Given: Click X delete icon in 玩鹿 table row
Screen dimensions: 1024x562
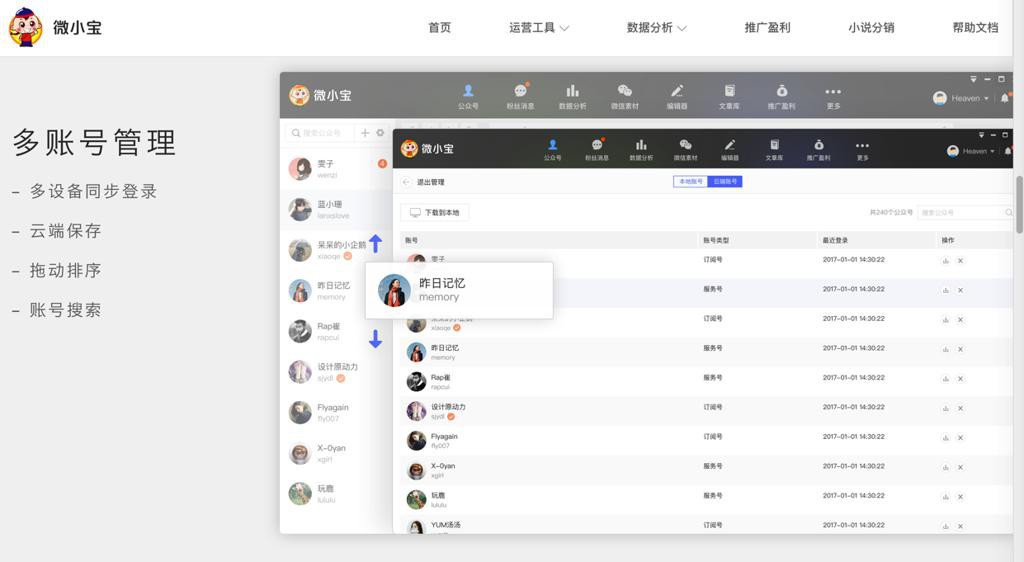Looking at the screenshot, I should point(961,497).
